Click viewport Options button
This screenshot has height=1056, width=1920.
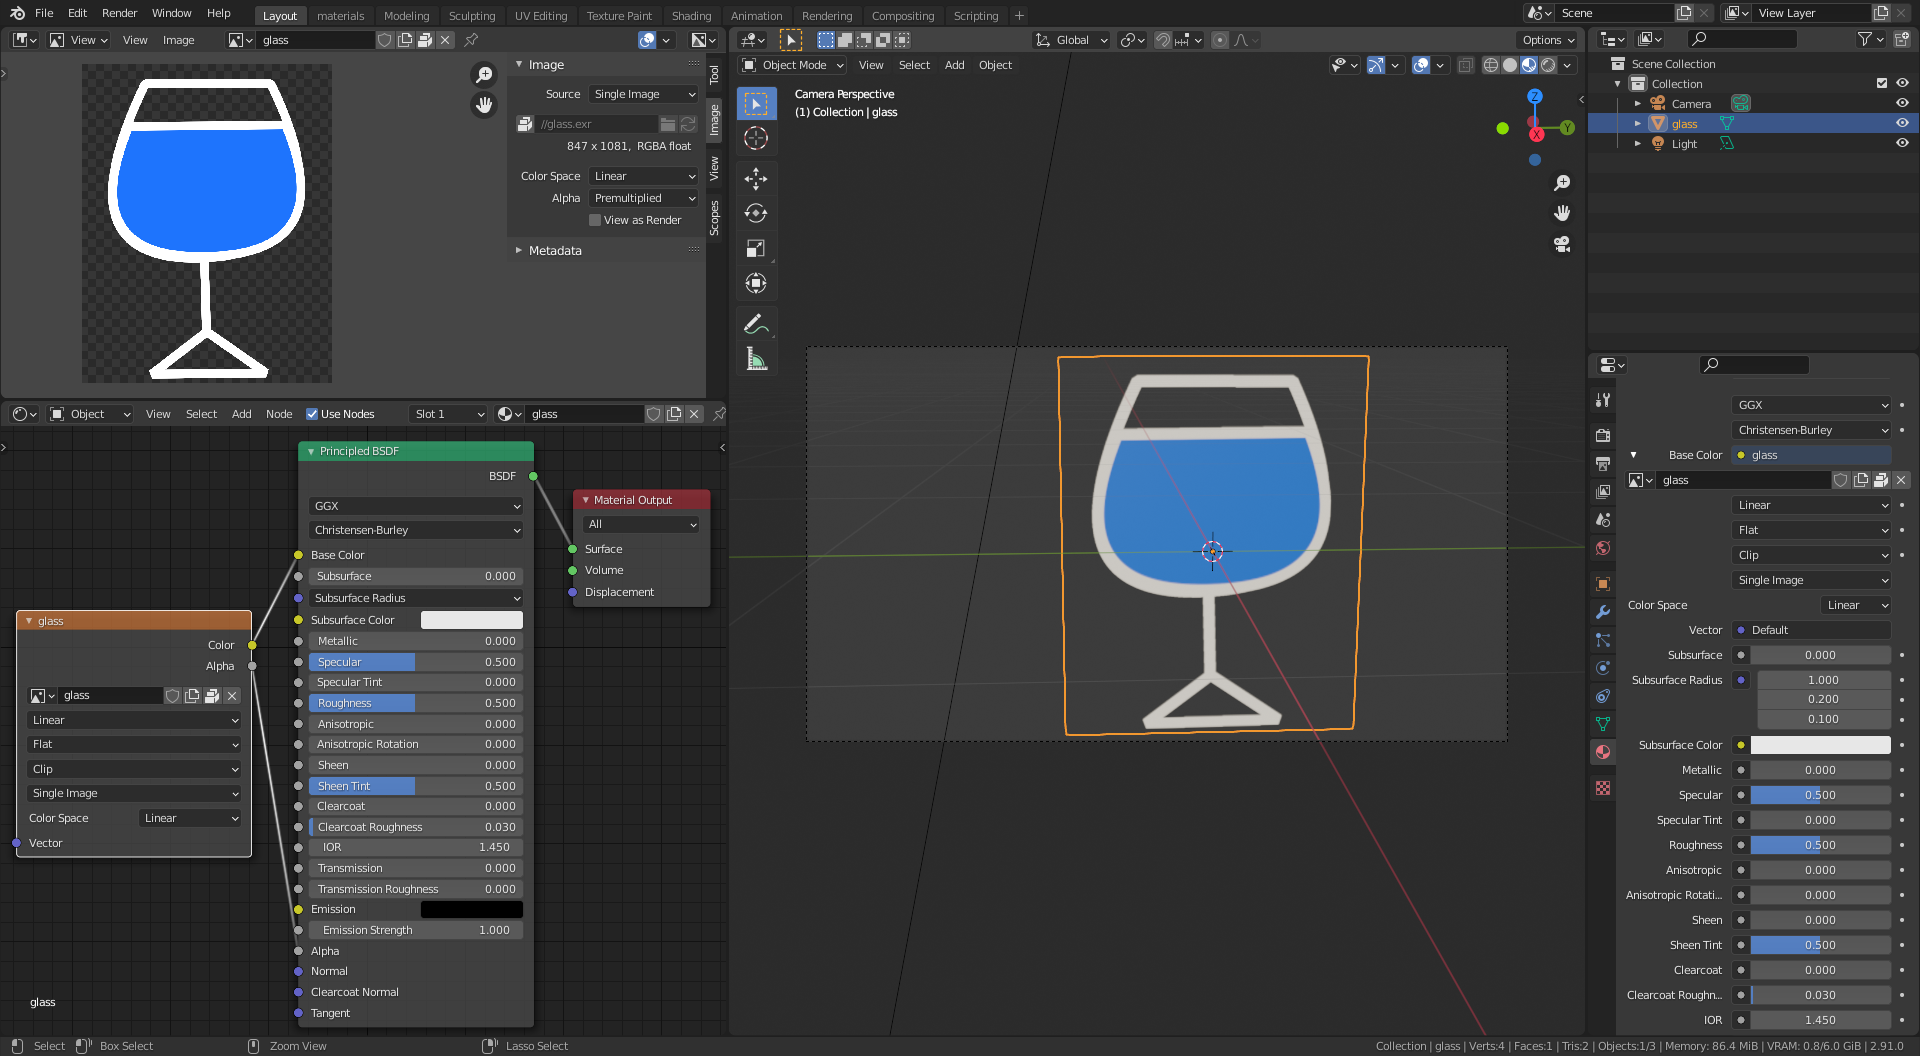(1547, 40)
